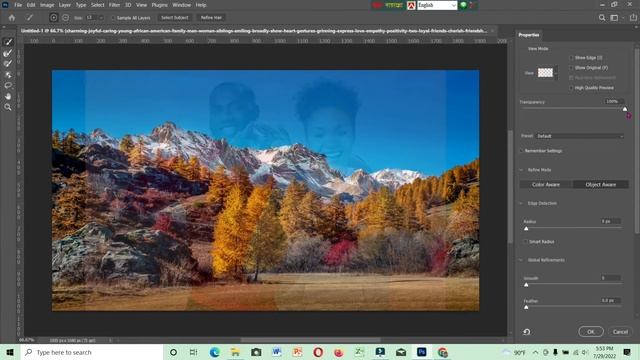640x360 pixels.
Task: Toggle the Show Original checkbox
Action: coord(571,68)
